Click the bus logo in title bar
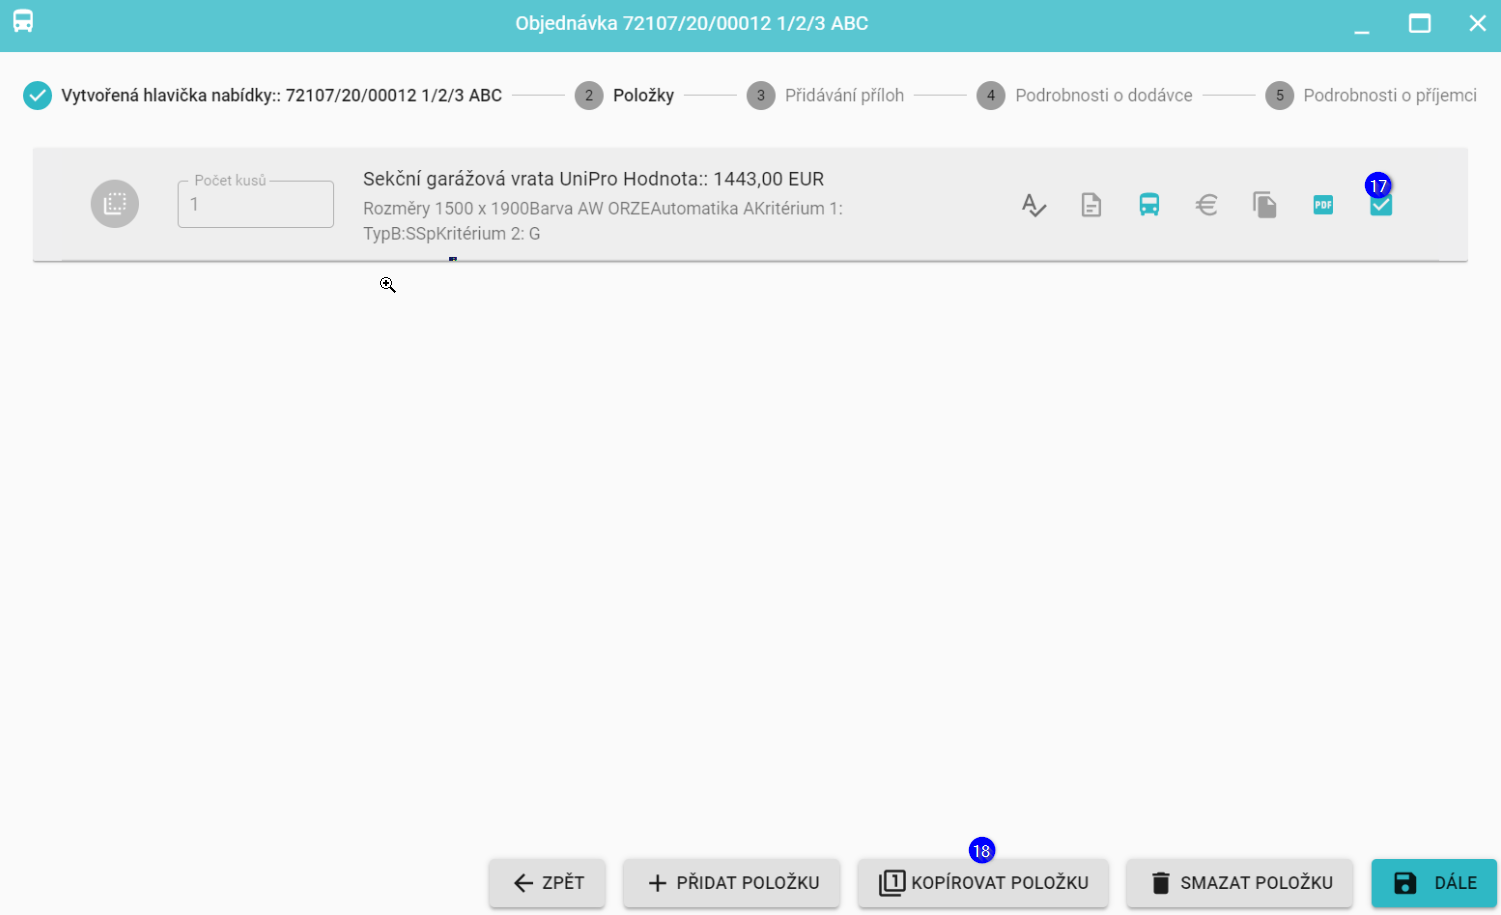 pyautogui.click(x=23, y=22)
